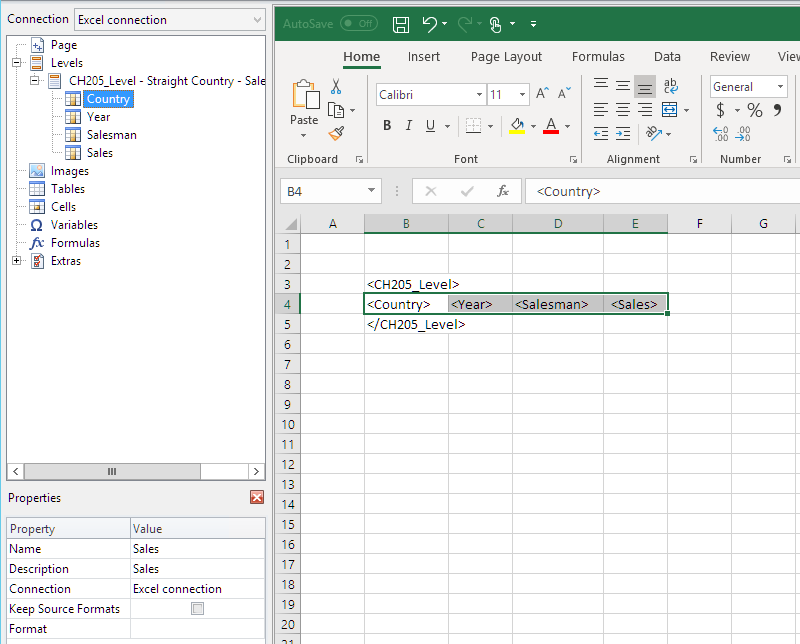Screen dimensions: 800x644
Task: Open the font name Calibri dropdown
Action: click(479, 94)
